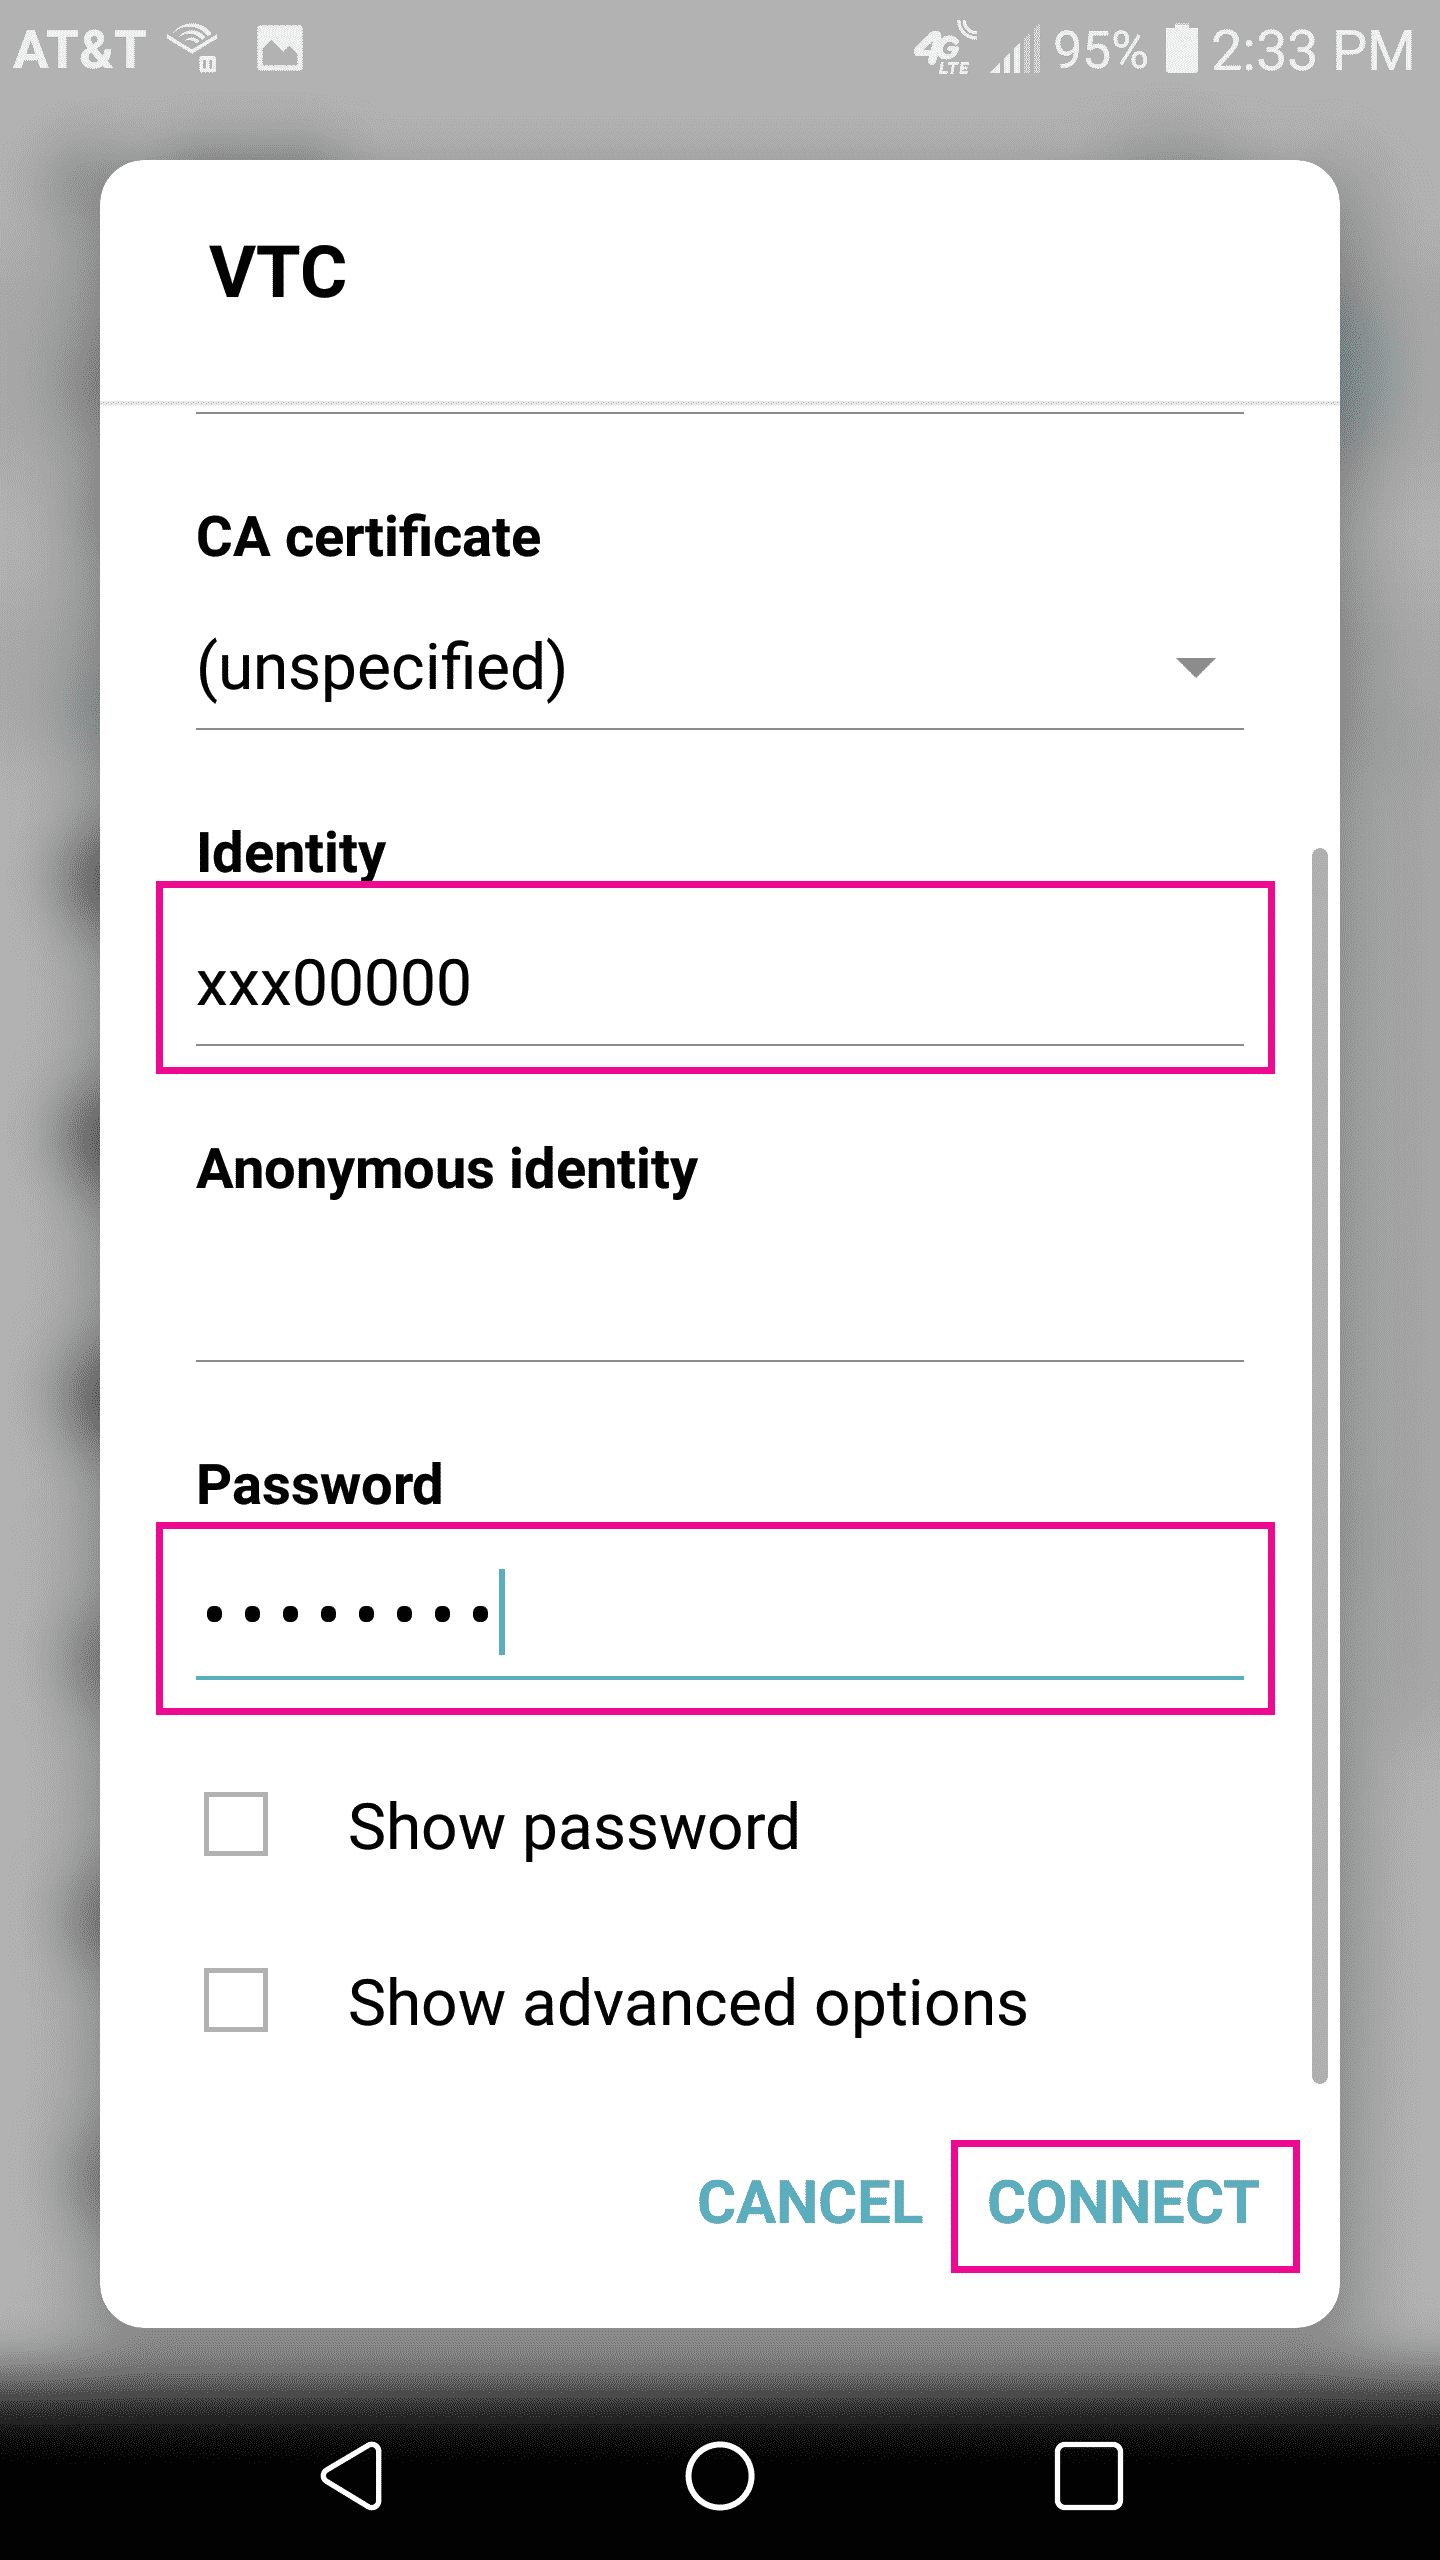Click the dialog's vertical scrollbar
This screenshot has width=1440, height=2560.
(x=1320, y=1466)
